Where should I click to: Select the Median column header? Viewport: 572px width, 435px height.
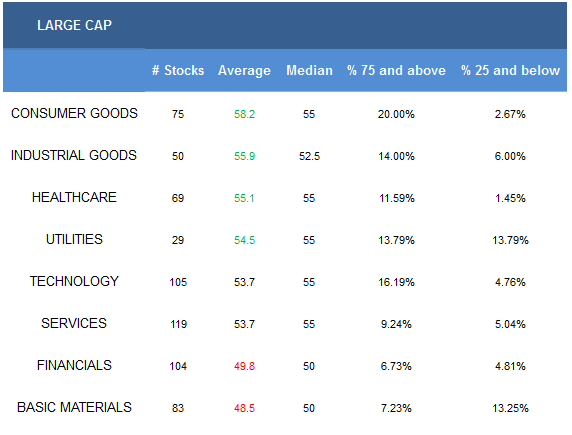pos(309,70)
